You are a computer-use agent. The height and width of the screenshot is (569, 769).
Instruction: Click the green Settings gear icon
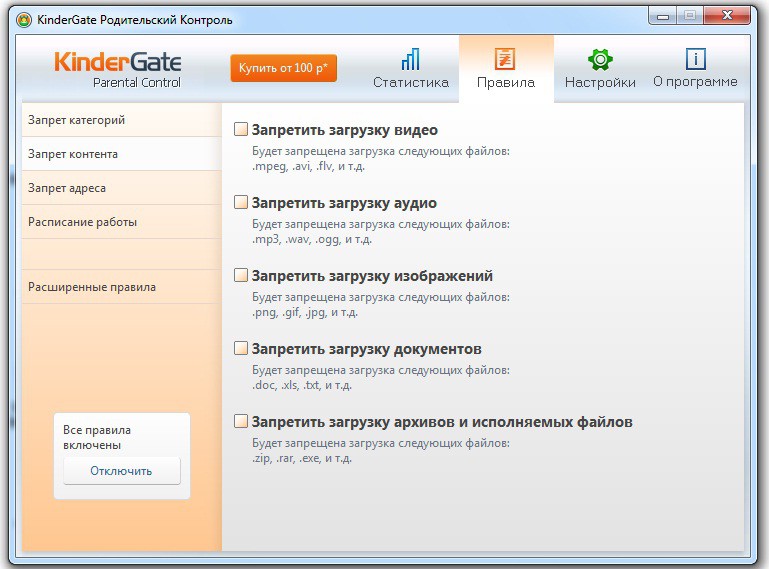(x=600, y=58)
